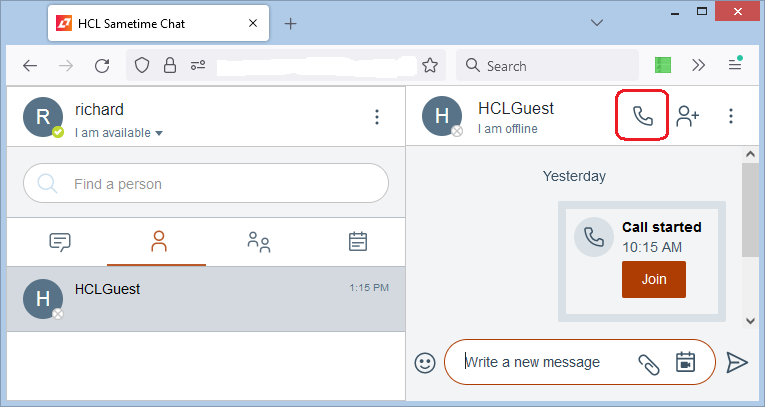Click the Find a person search field
Image resolution: width=765 pixels, height=407 pixels.
(205, 183)
